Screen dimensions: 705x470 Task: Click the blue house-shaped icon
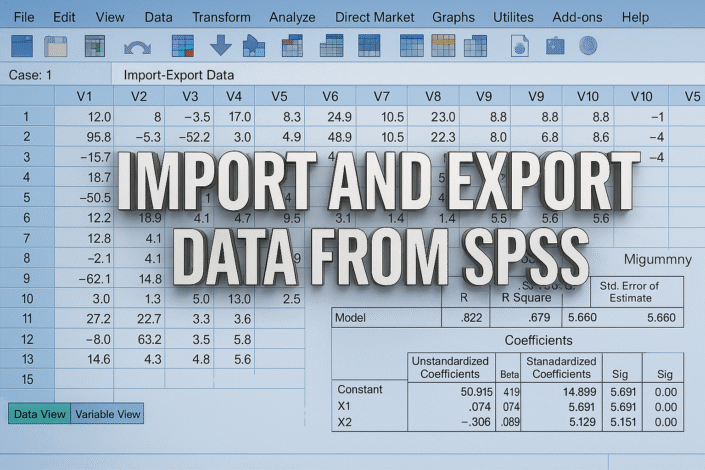pyautogui.click(x=254, y=46)
